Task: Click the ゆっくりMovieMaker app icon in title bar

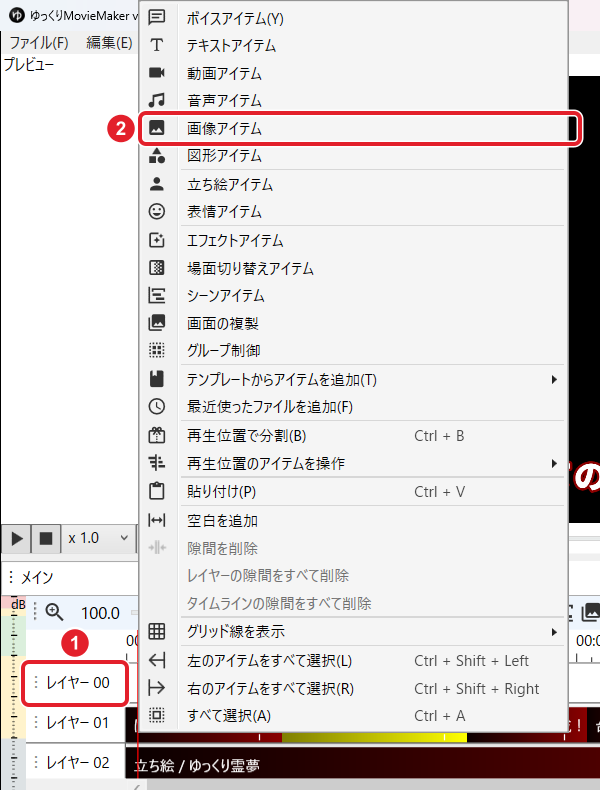Action: pos(16,16)
